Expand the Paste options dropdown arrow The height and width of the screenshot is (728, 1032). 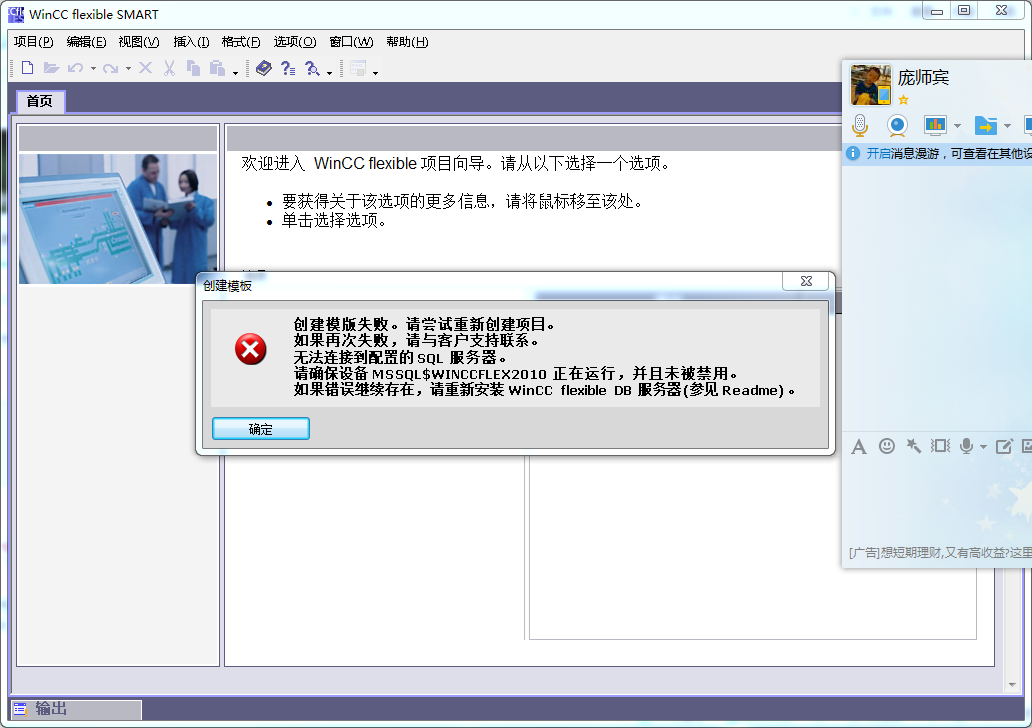click(235, 72)
